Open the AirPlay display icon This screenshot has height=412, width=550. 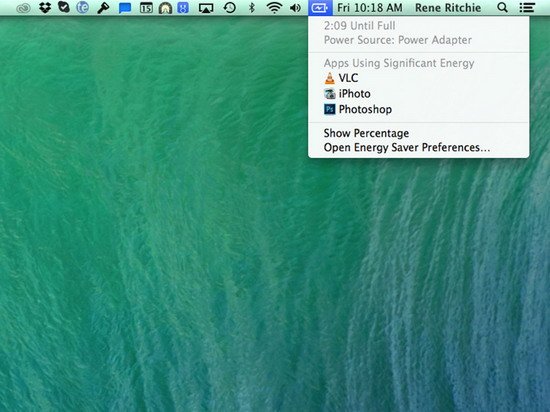pos(206,8)
